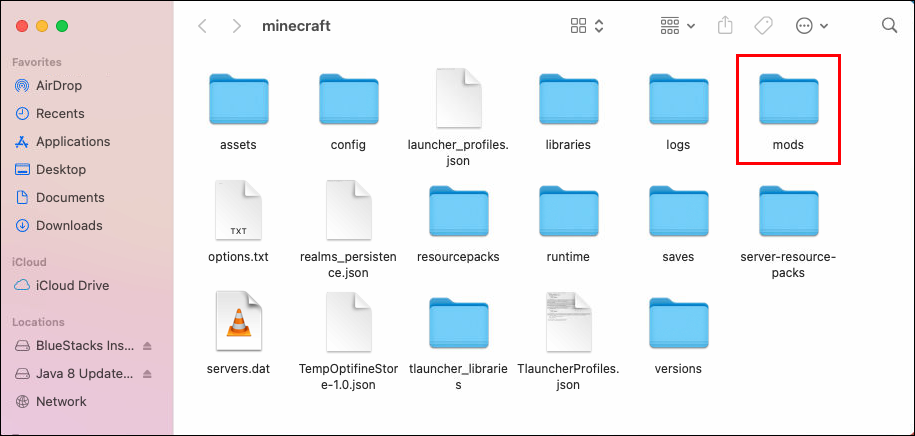
Task: Click the iCloud section header
Action: [29, 262]
